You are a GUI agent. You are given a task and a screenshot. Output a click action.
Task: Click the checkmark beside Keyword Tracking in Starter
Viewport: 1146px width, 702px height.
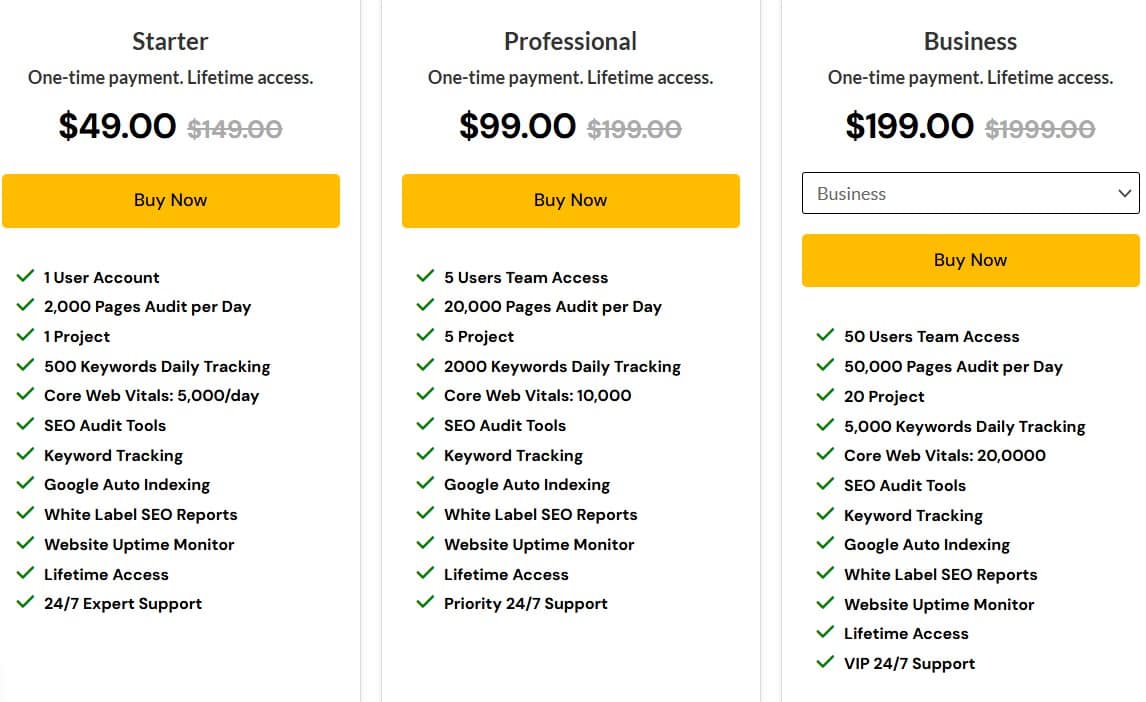(26, 455)
